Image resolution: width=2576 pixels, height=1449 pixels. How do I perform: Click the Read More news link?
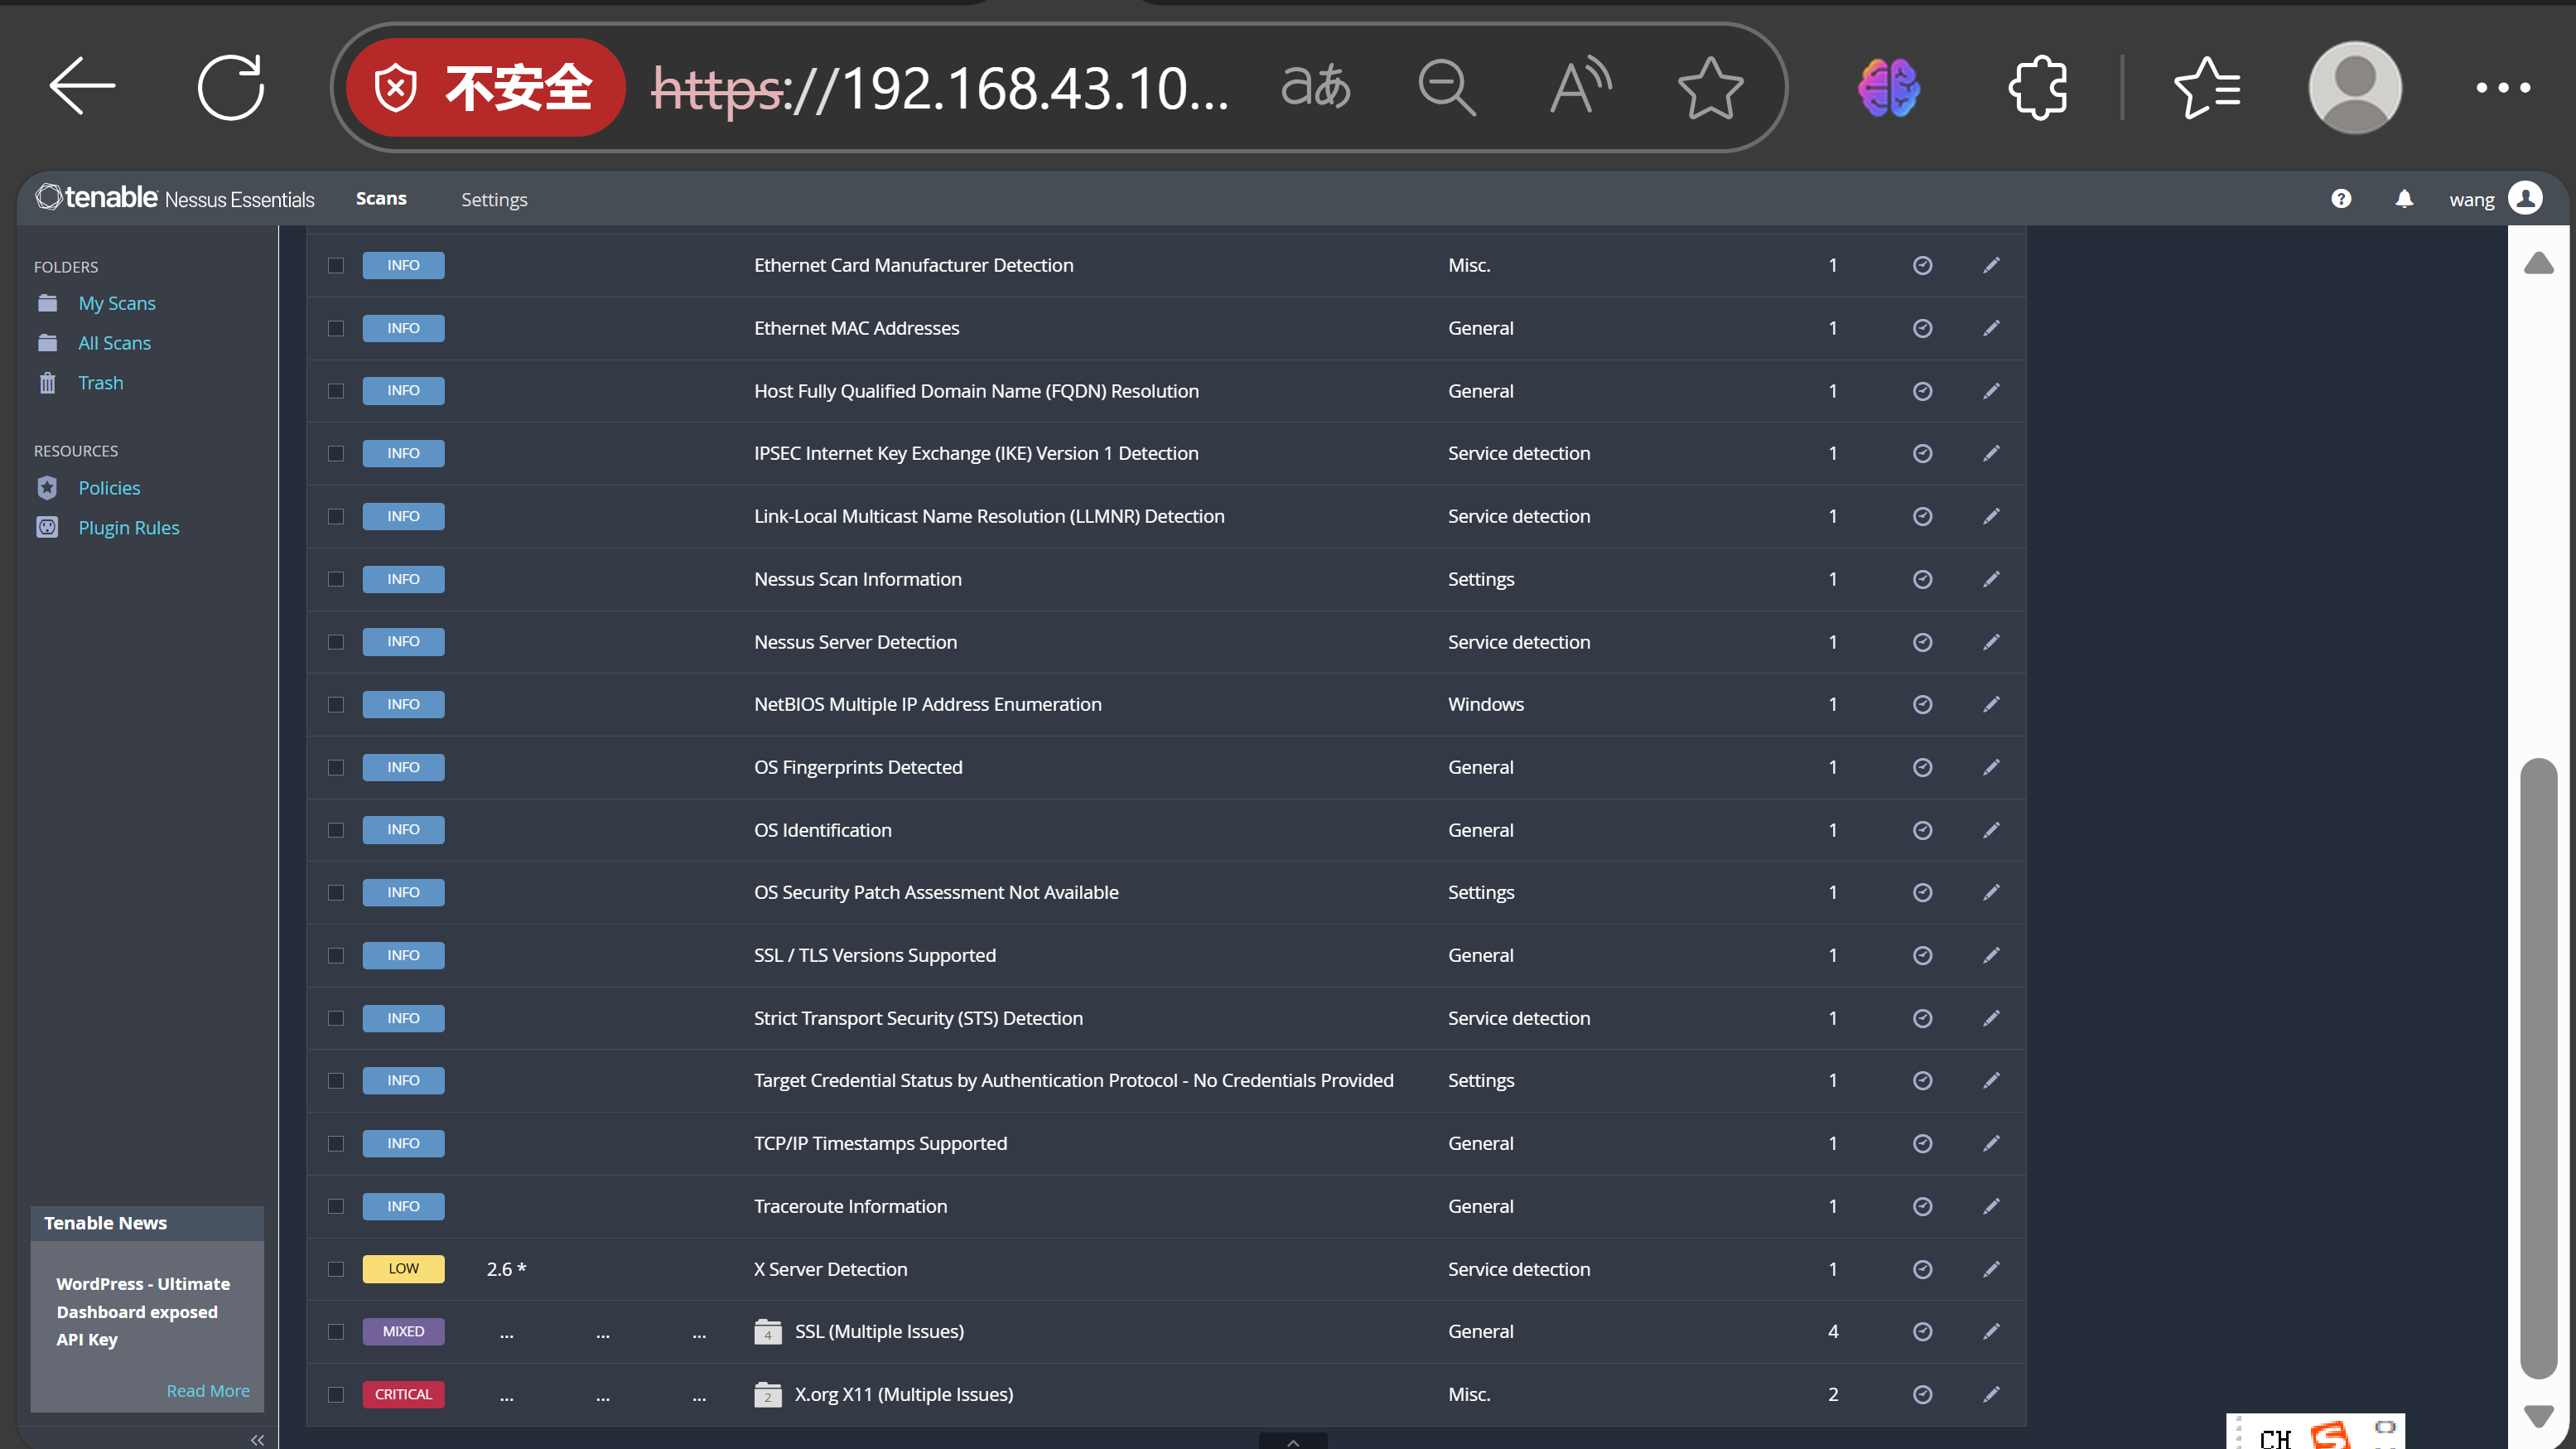(x=208, y=1391)
